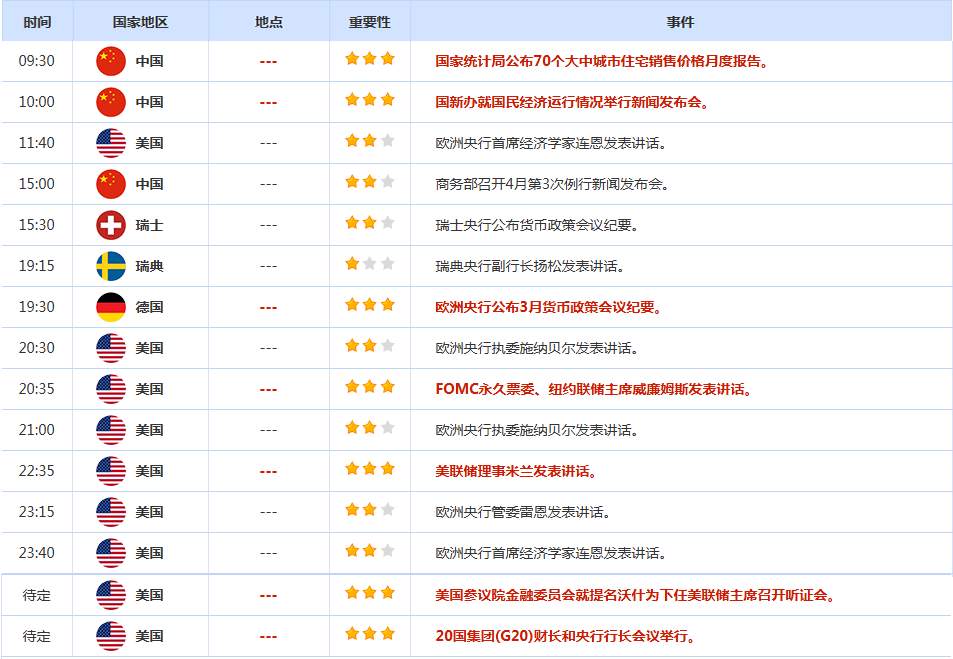Toggle the third star for the 11:40 event

pyautogui.click(x=389, y=140)
